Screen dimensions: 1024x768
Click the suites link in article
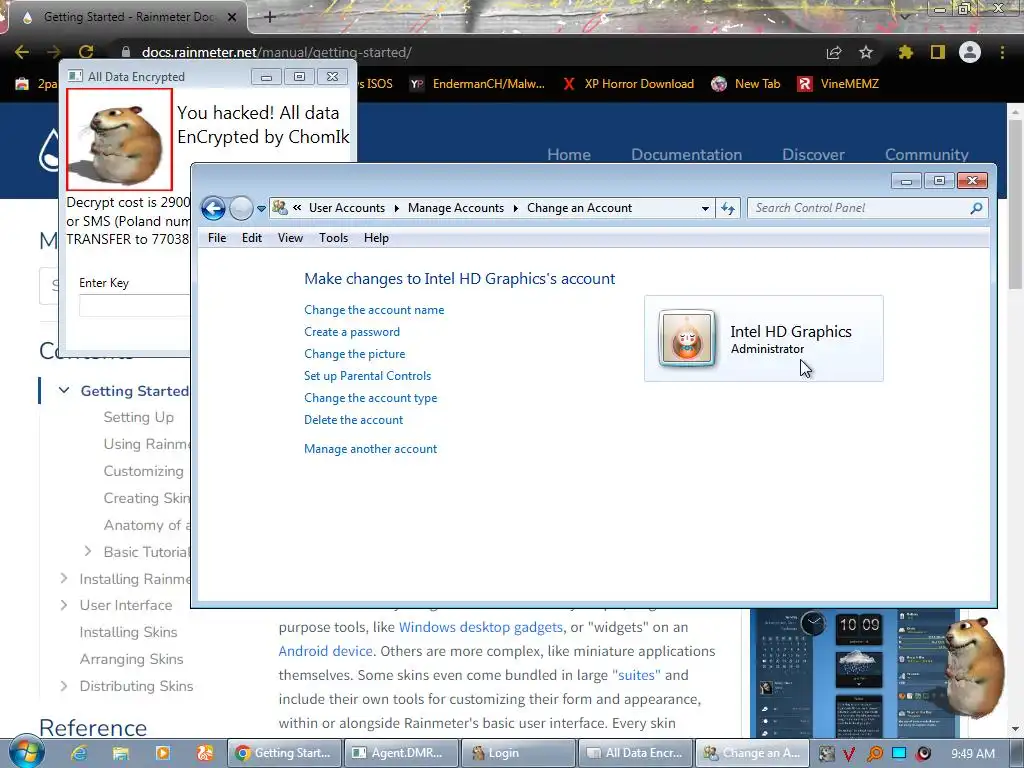point(636,675)
